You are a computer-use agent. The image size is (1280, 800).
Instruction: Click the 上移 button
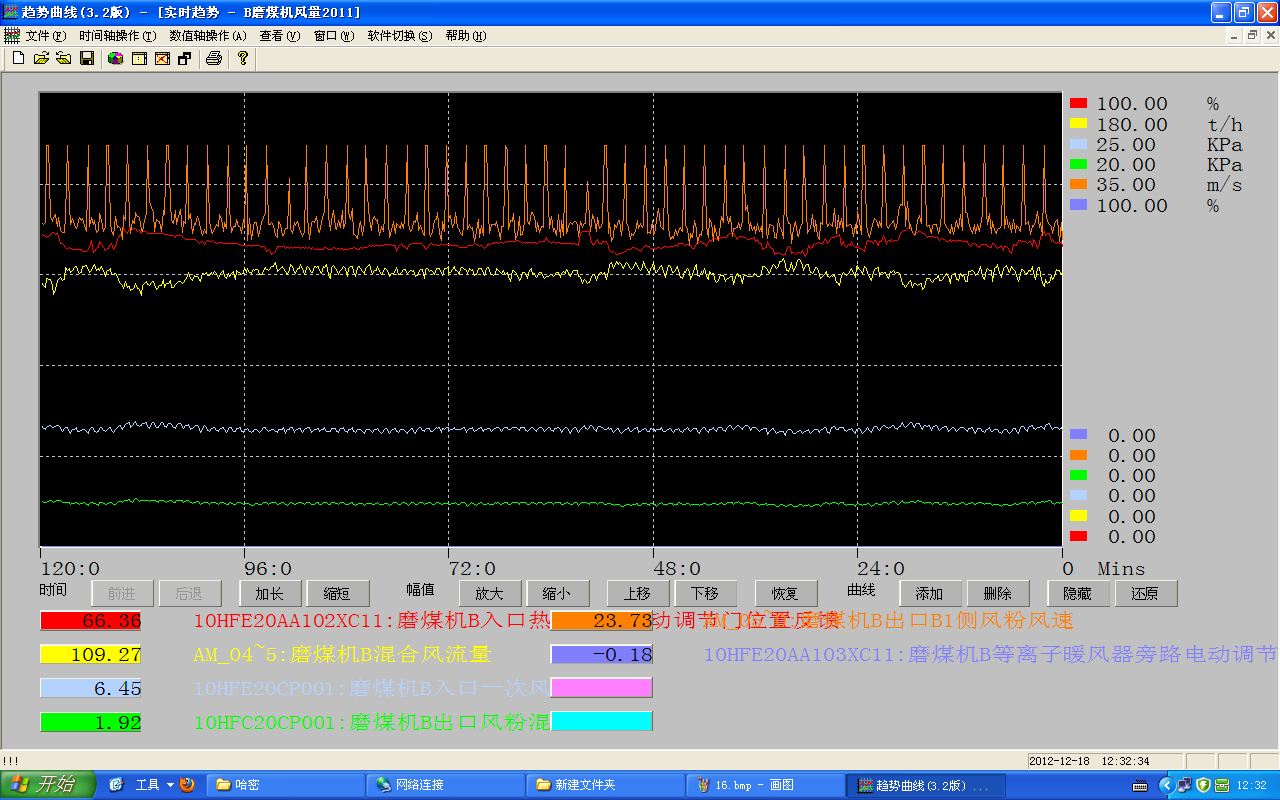pos(638,593)
